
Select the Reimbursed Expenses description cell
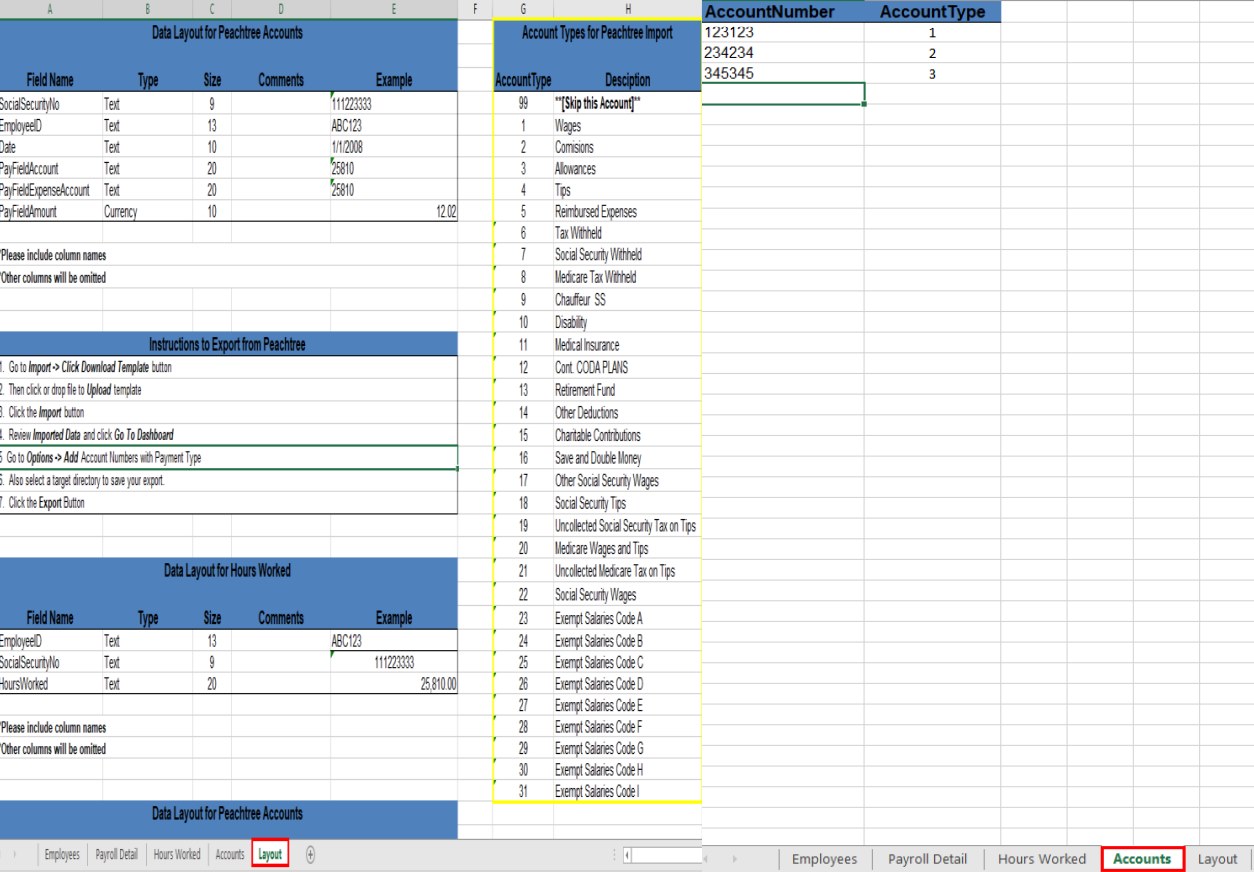(x=627, y=212)
